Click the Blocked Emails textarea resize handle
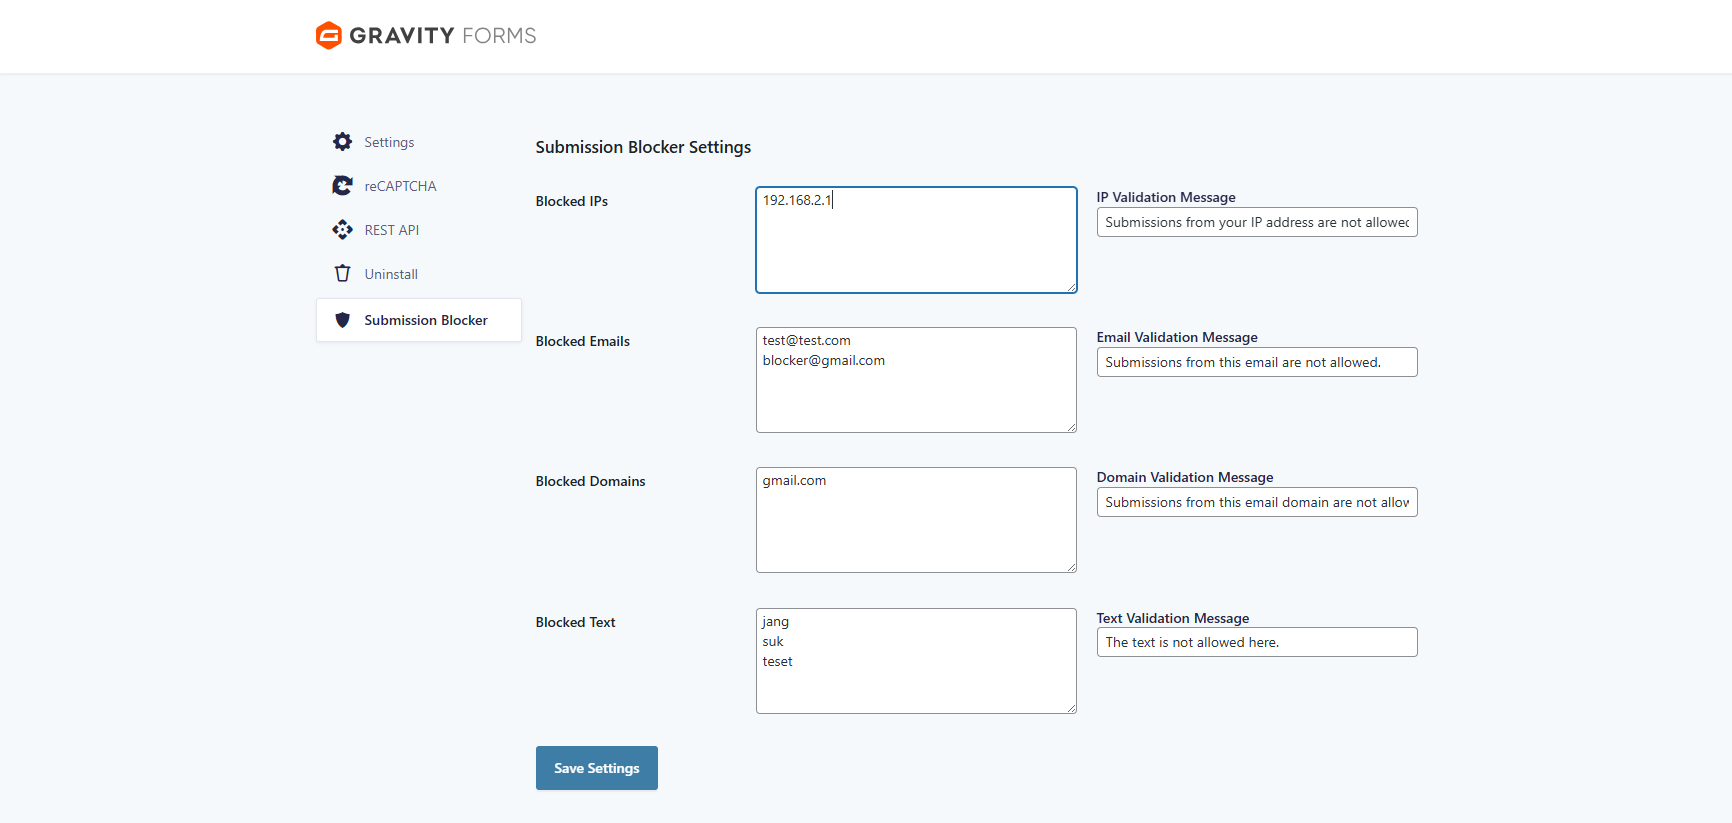1732x823 pixels. [x=1071, y=427]
